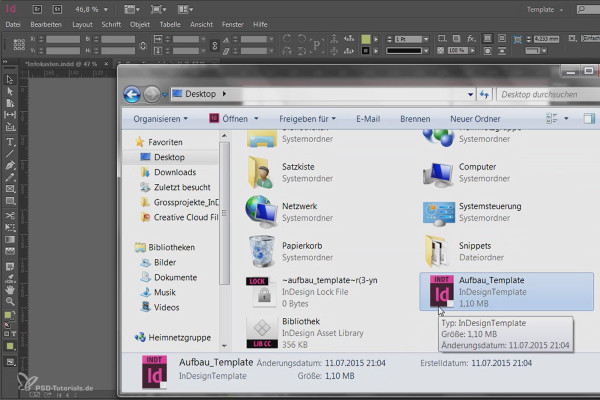This screenshot has width=600, height=400.
Task: Toggle the Explorer preview pane icon
Action: [589, 119]
